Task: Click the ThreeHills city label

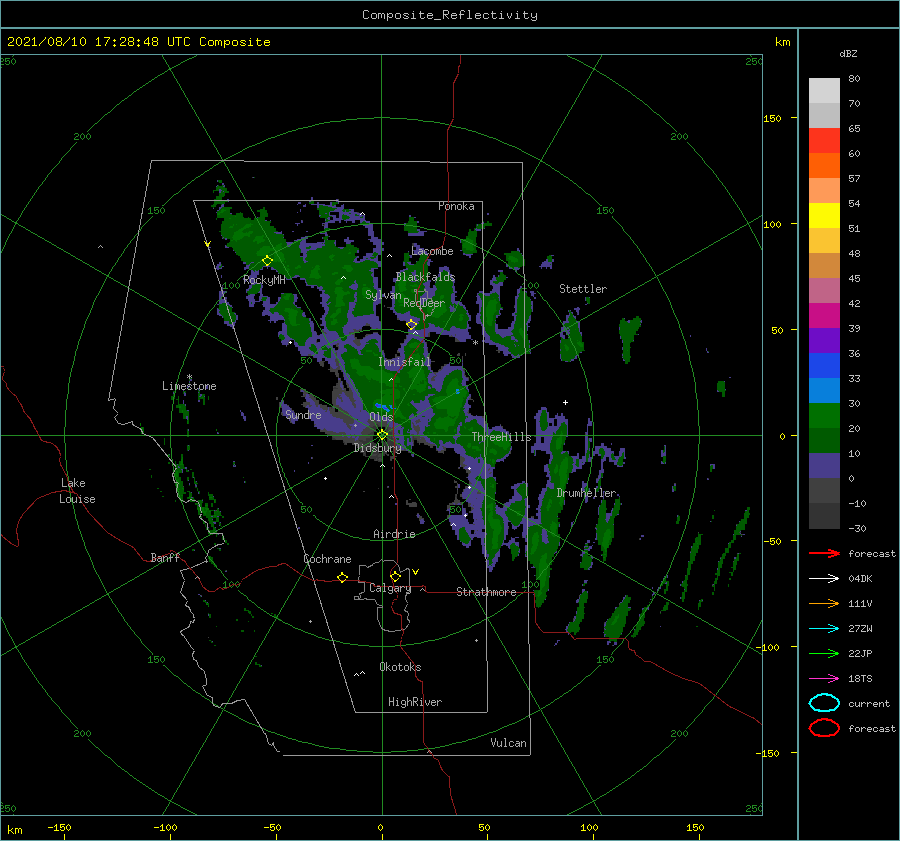Action: tap(501, 437)
